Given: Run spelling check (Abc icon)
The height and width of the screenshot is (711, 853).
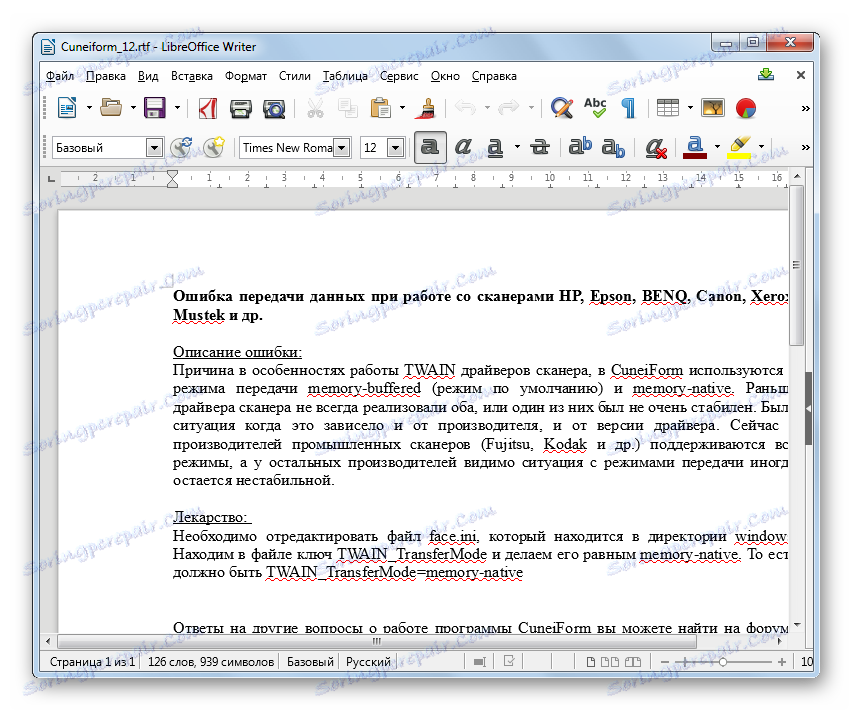Looking at the screenshot, I should coord(595,108).
